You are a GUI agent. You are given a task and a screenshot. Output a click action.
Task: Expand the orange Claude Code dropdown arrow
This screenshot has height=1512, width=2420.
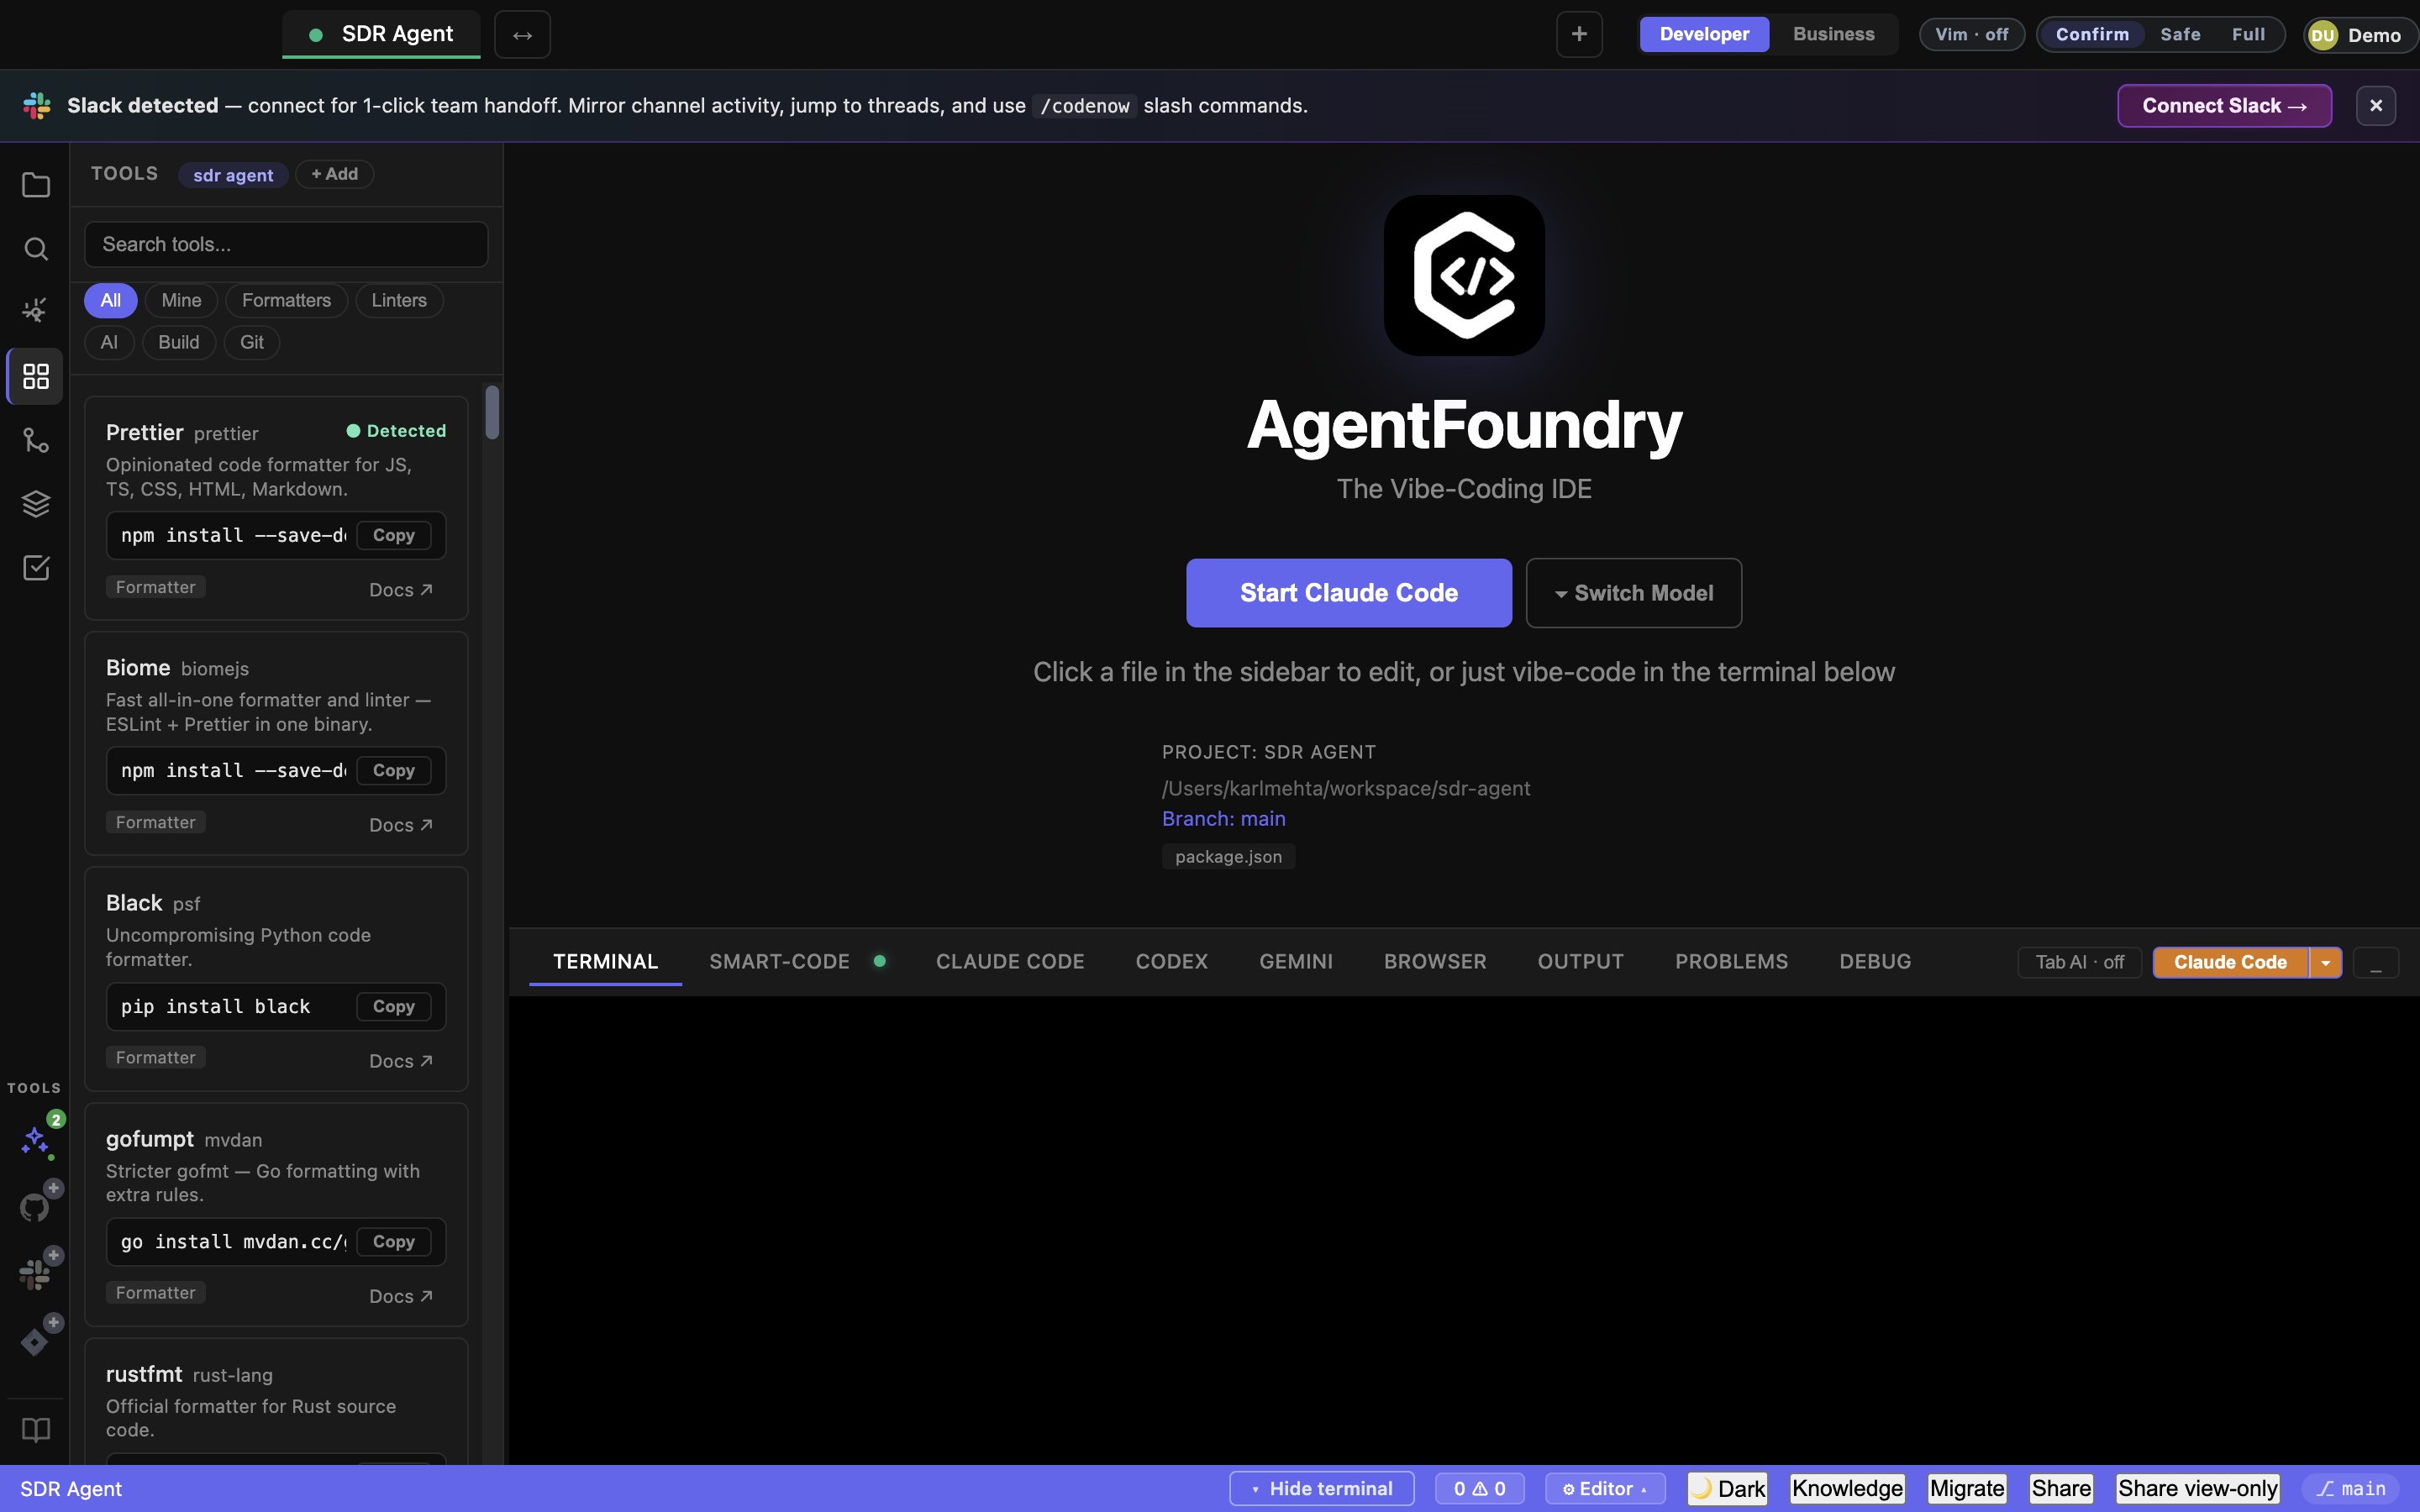[x=2325, y=962]
